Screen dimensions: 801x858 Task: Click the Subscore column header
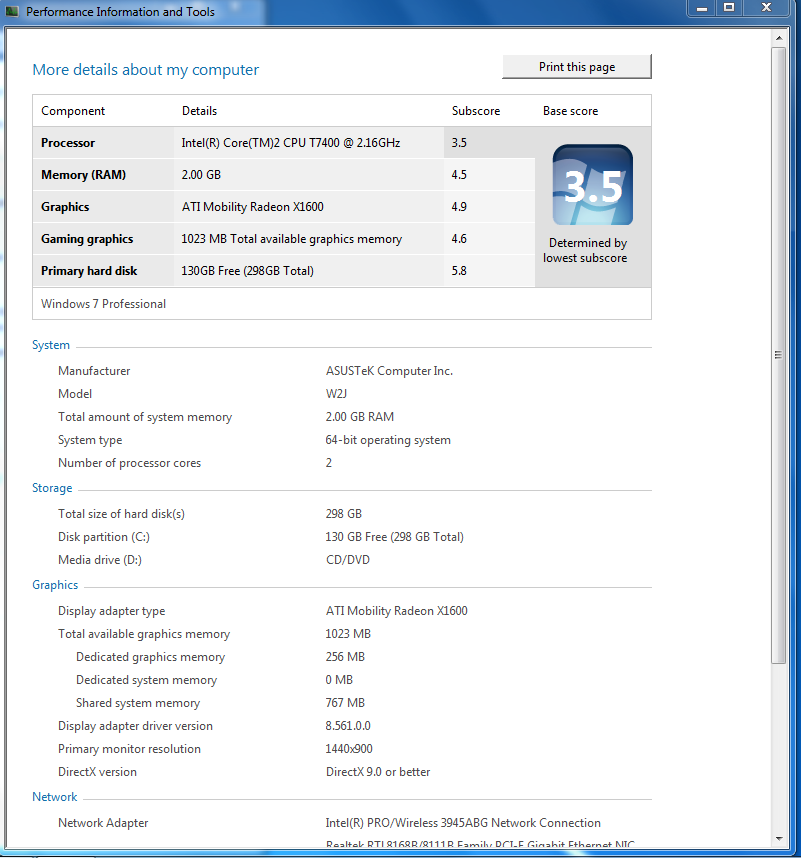tap(476, 111)
